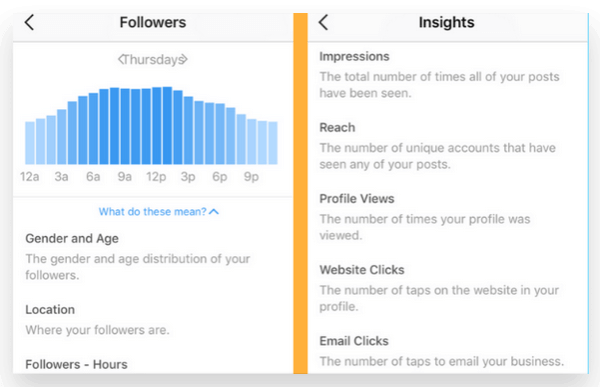Click the Gender and Age heading
This screenshot has height=387, width=600.
tap(72, 238)
